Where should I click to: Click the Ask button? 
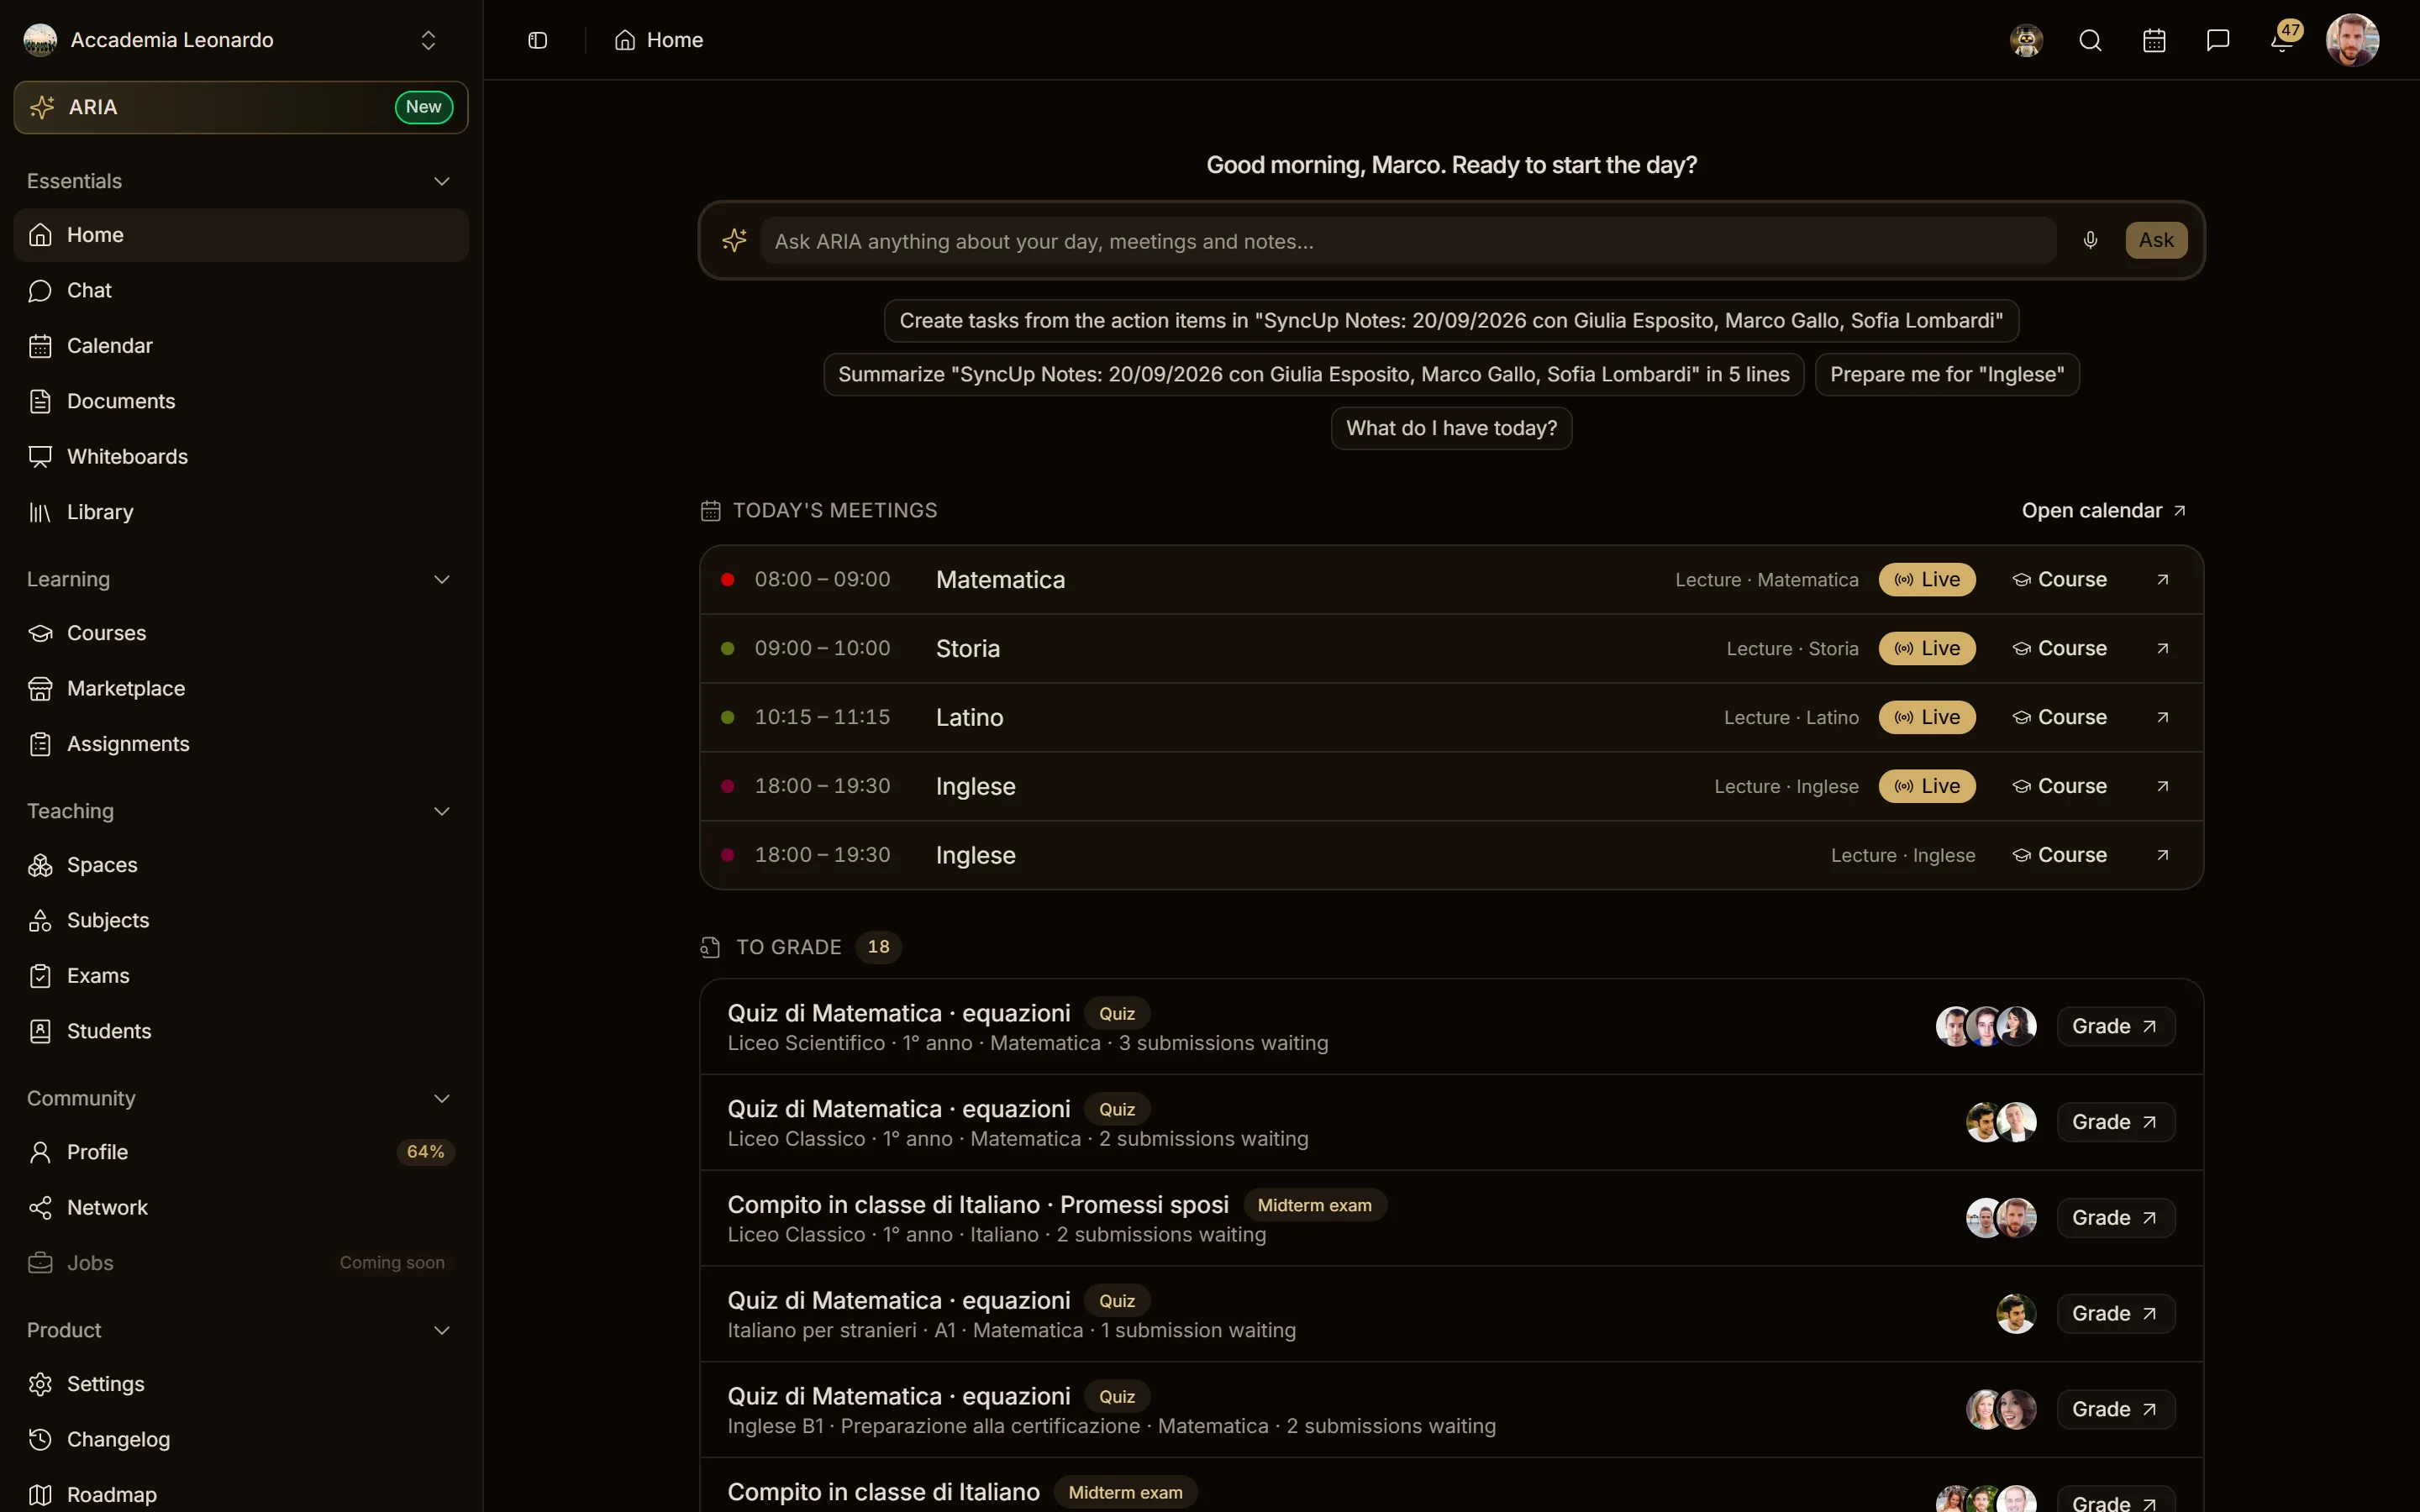(2156, 240)
